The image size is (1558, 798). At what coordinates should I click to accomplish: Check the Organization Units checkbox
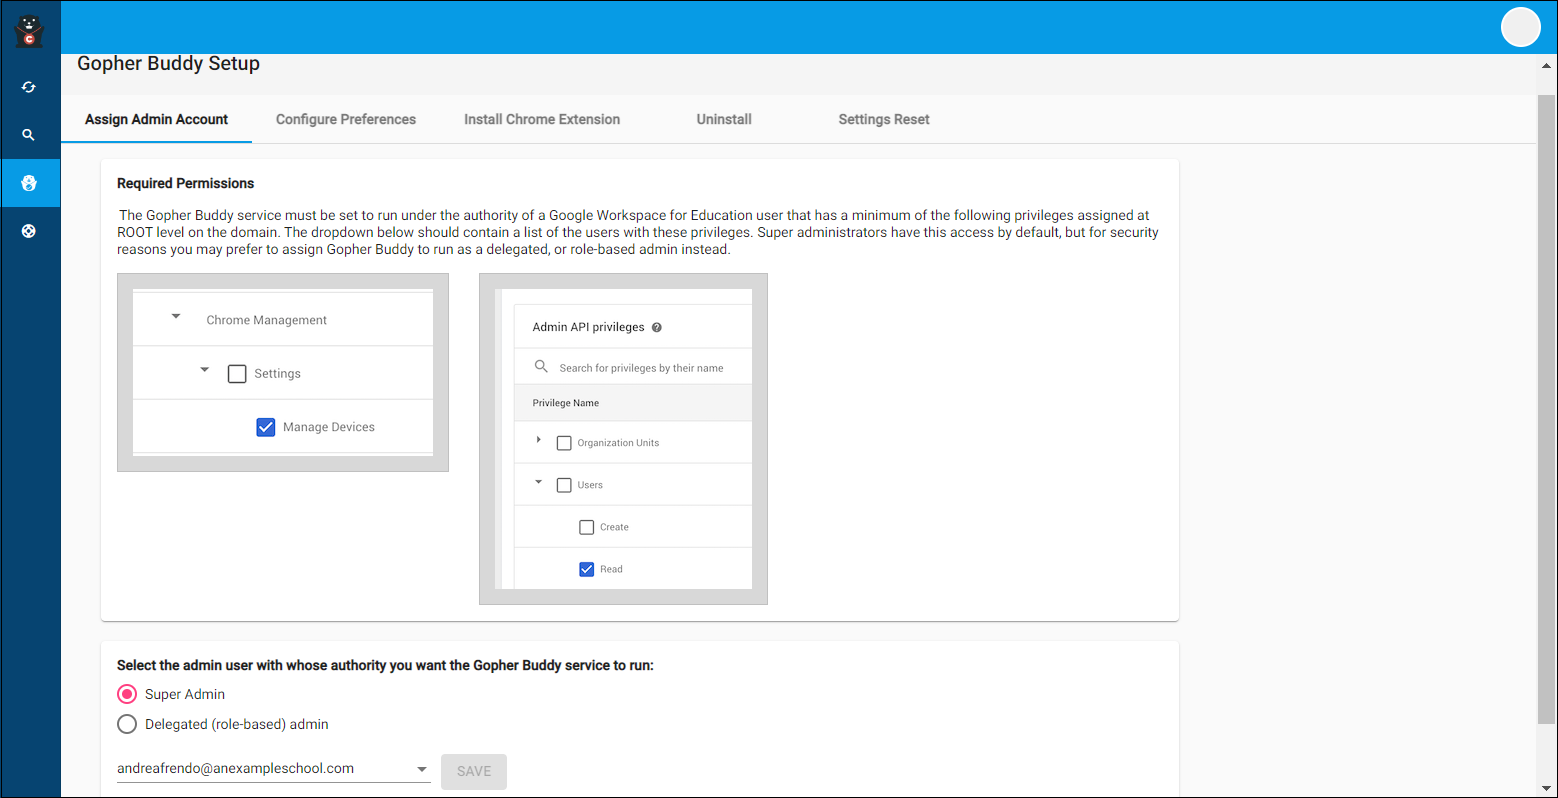564,443
